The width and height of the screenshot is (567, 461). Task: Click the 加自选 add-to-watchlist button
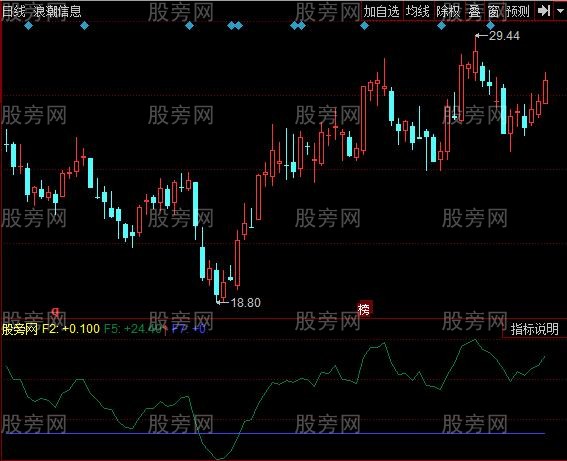382,11
